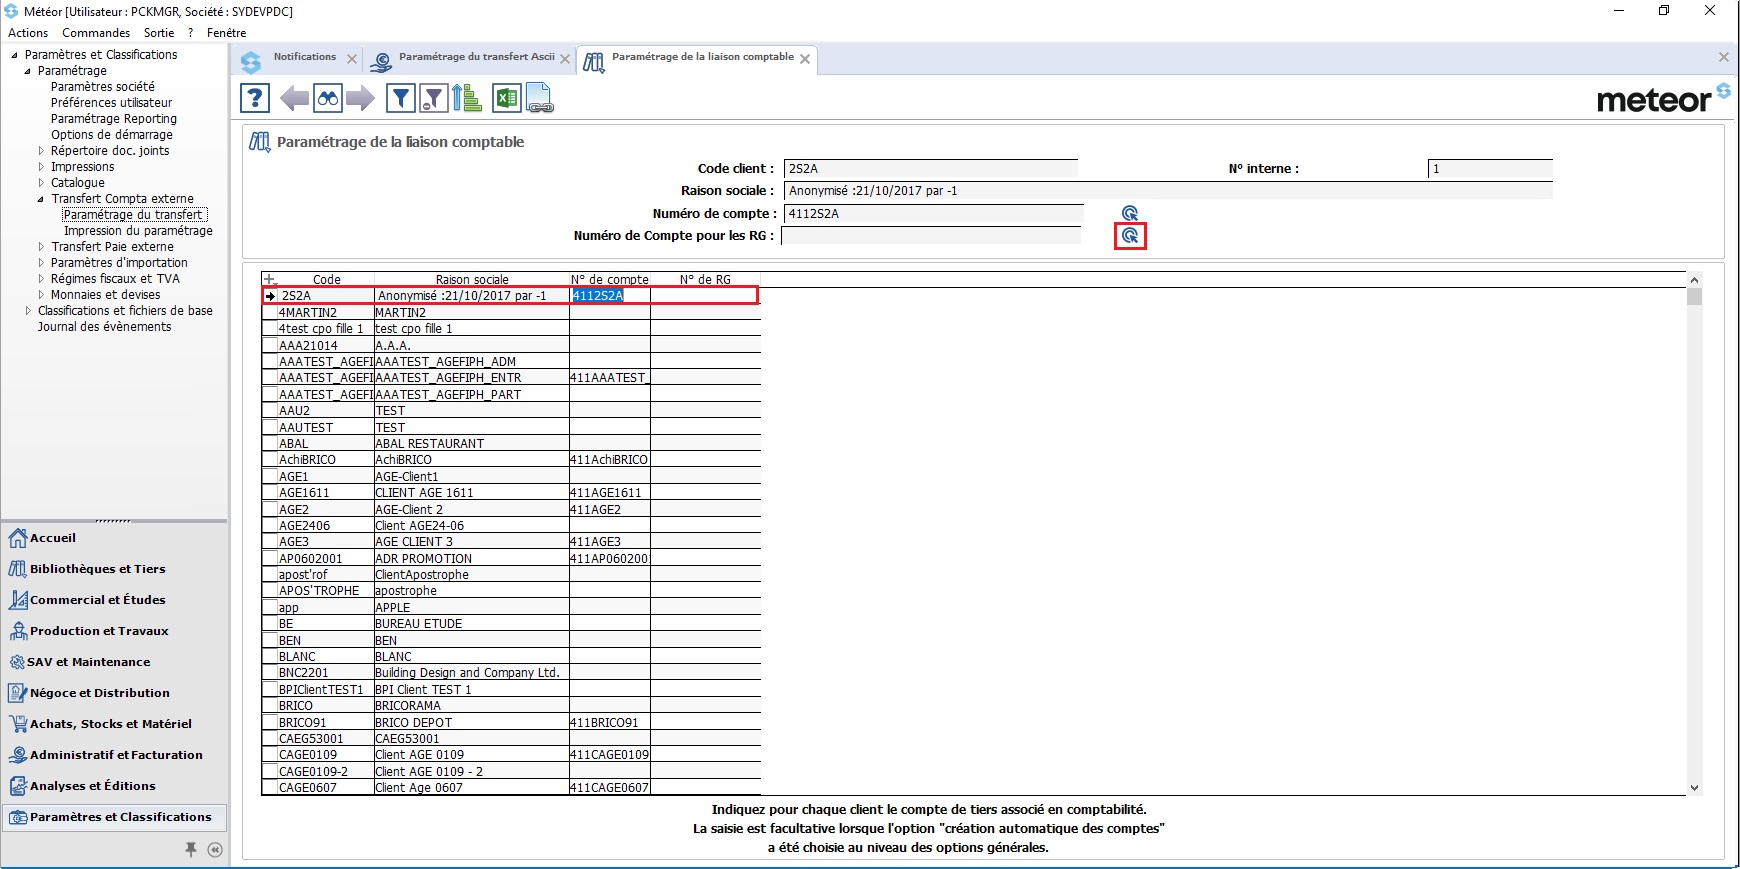Open search with the binoculars icon

coord(327,98)
